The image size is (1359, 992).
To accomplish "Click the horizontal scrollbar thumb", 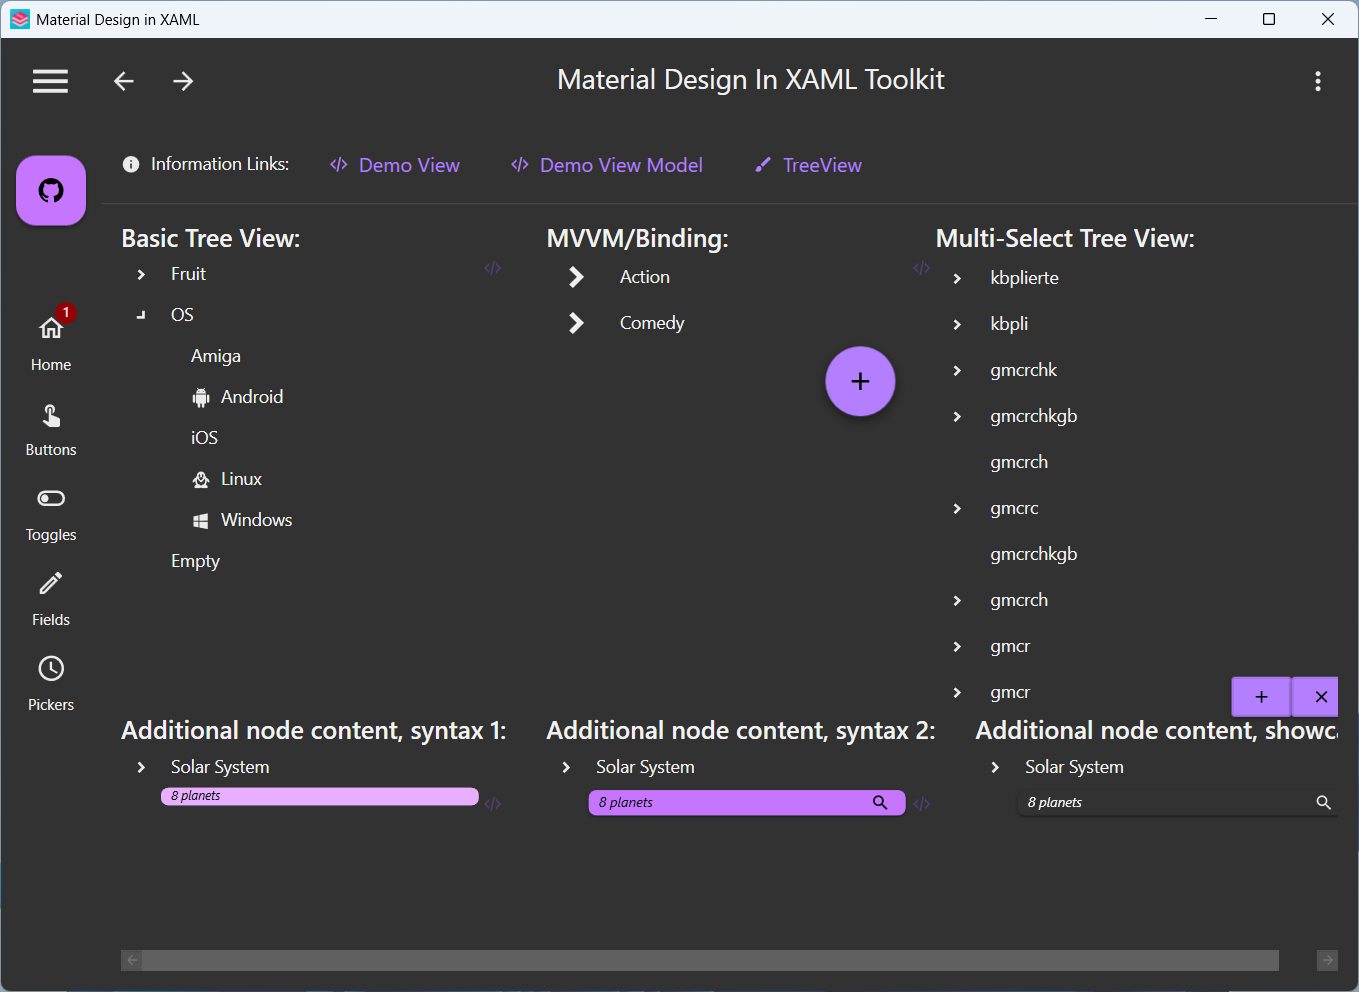I will (x=711, y=960).
